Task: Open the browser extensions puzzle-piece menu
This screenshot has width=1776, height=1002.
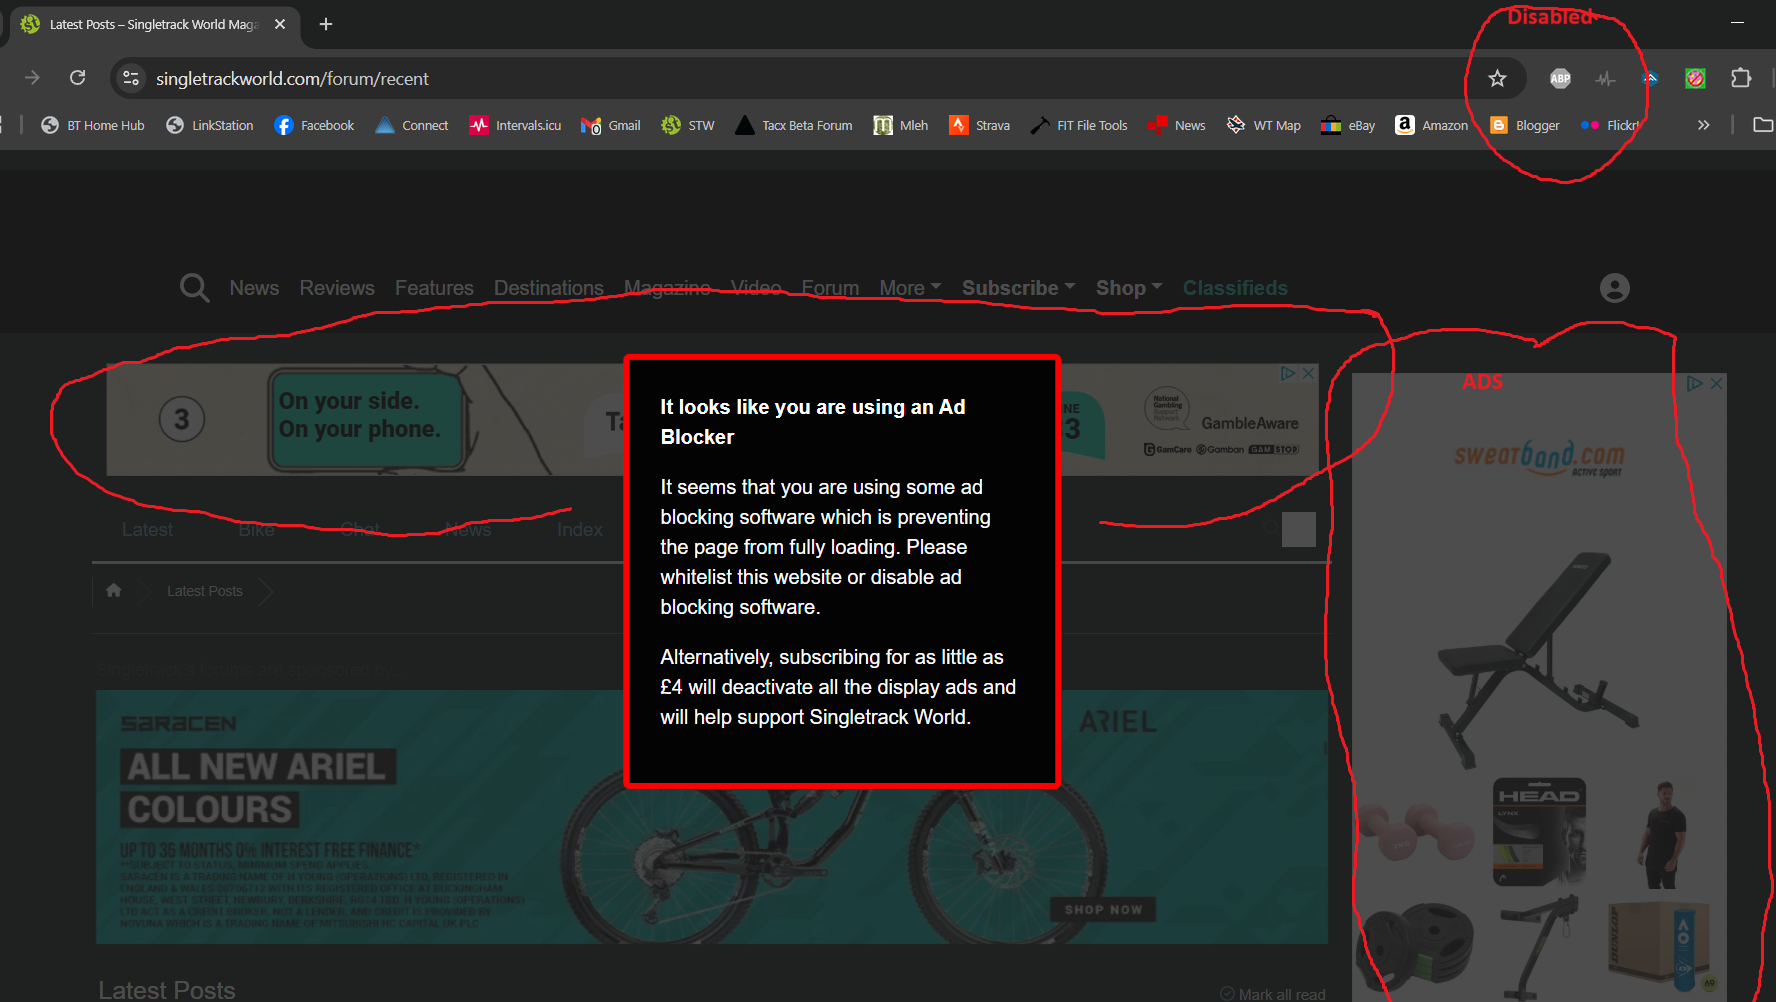Action: (1741, 78)
